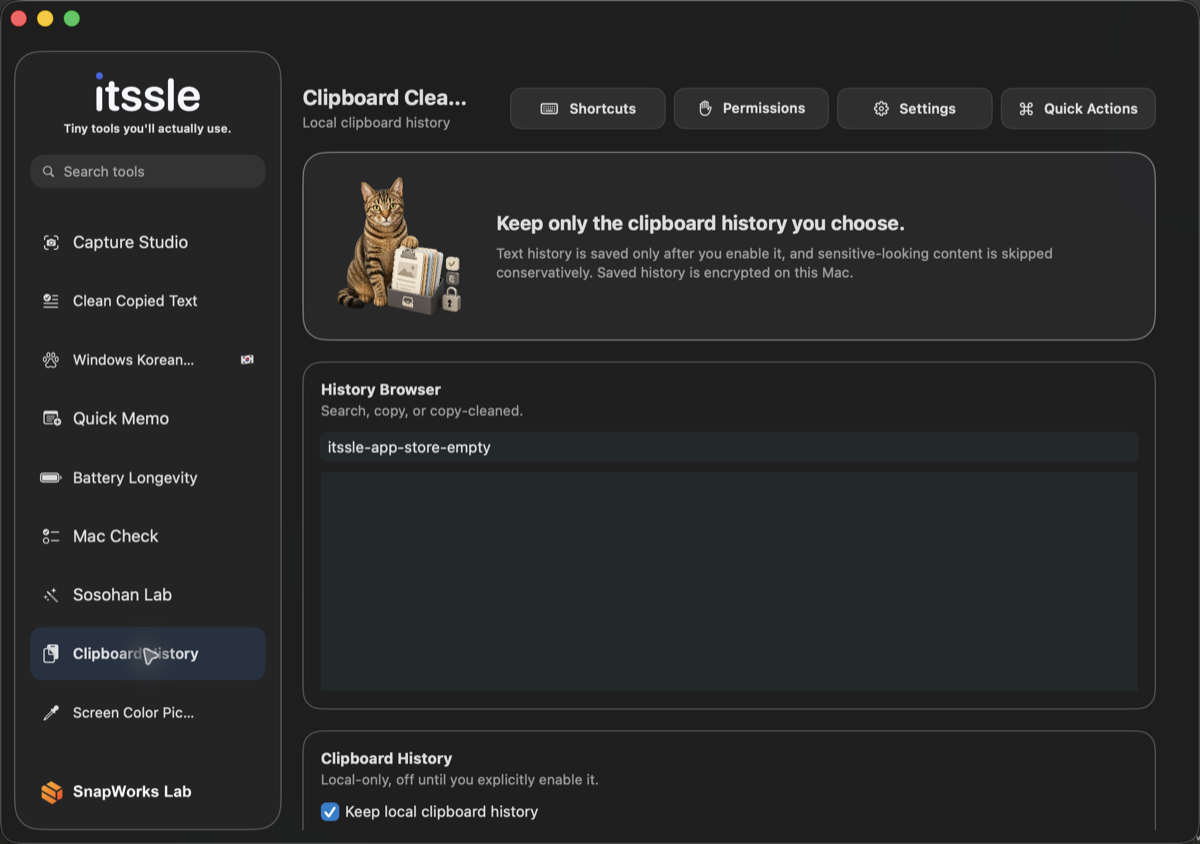Click the gear icon on Settings
The width and height of the screenshot is (1200, 844).
click(881, 109)
